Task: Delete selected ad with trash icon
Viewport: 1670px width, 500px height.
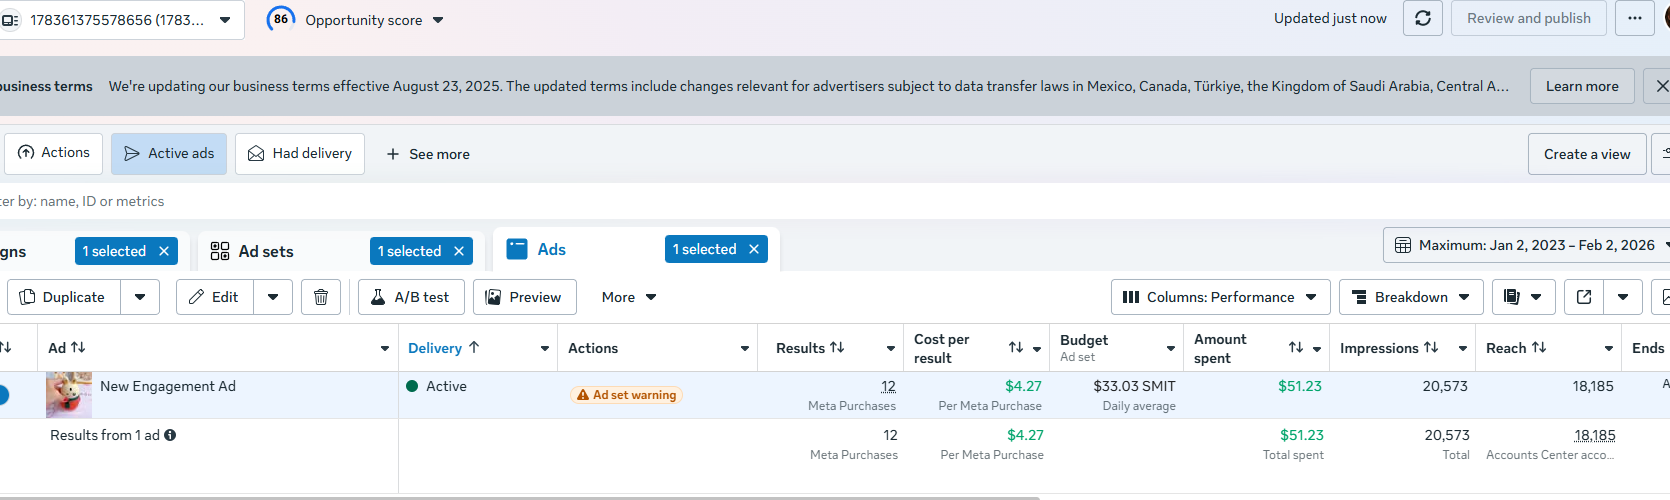Action: point(321,297)
